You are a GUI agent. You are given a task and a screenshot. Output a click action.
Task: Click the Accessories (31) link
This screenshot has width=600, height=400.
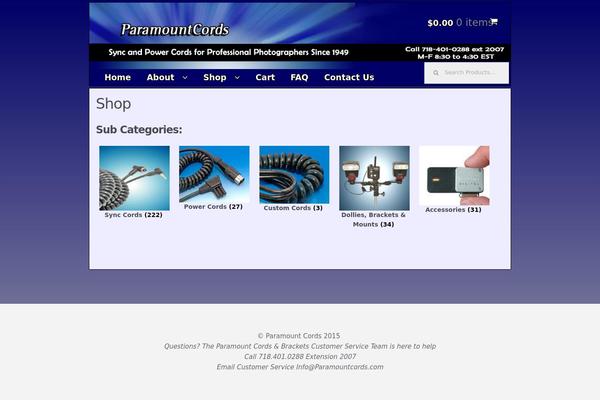point(453,210)
